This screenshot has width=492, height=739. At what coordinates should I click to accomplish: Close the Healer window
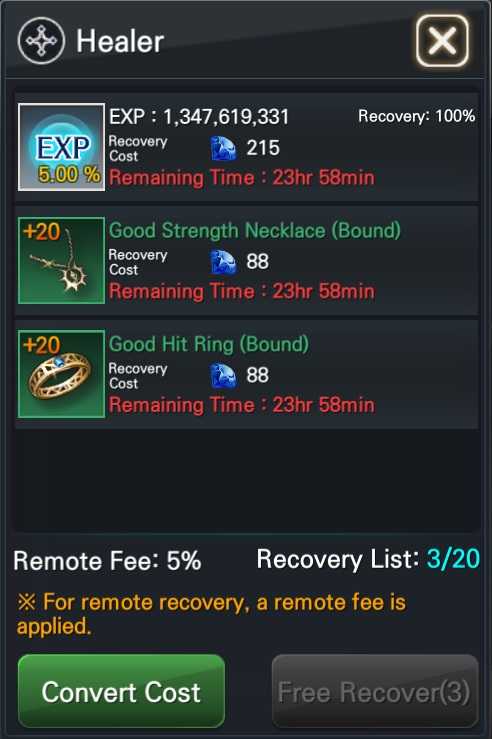point(442,41)
